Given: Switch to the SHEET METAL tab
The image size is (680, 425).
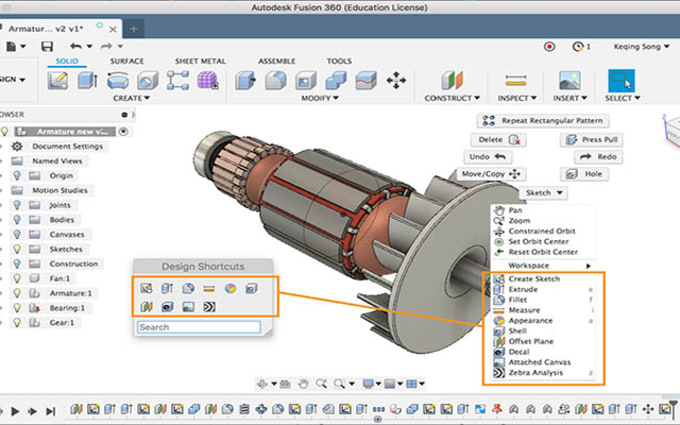Looking at the screenshot, I should click(200, 61).
